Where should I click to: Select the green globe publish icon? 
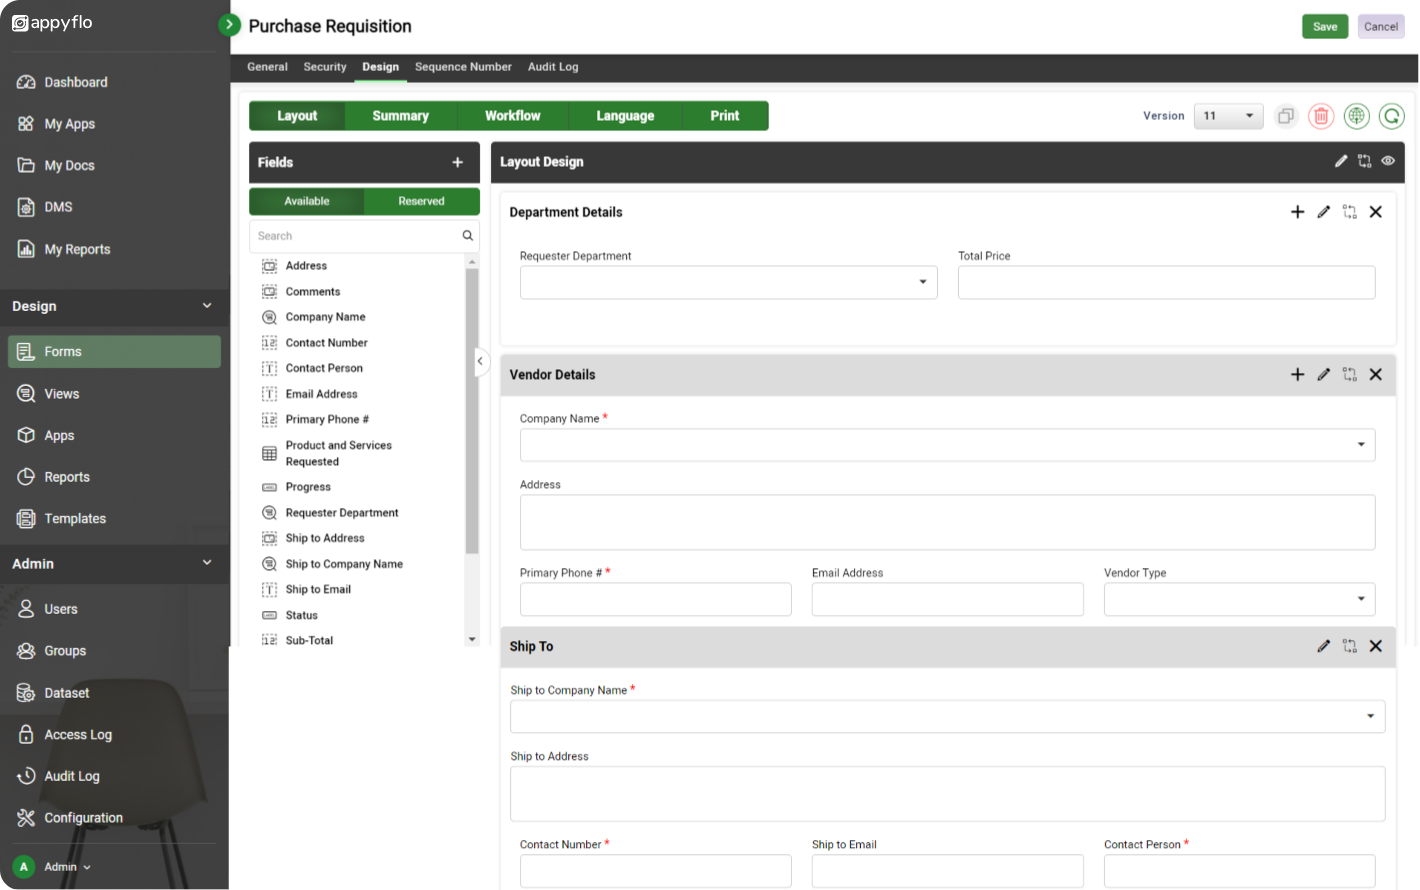1356,116
